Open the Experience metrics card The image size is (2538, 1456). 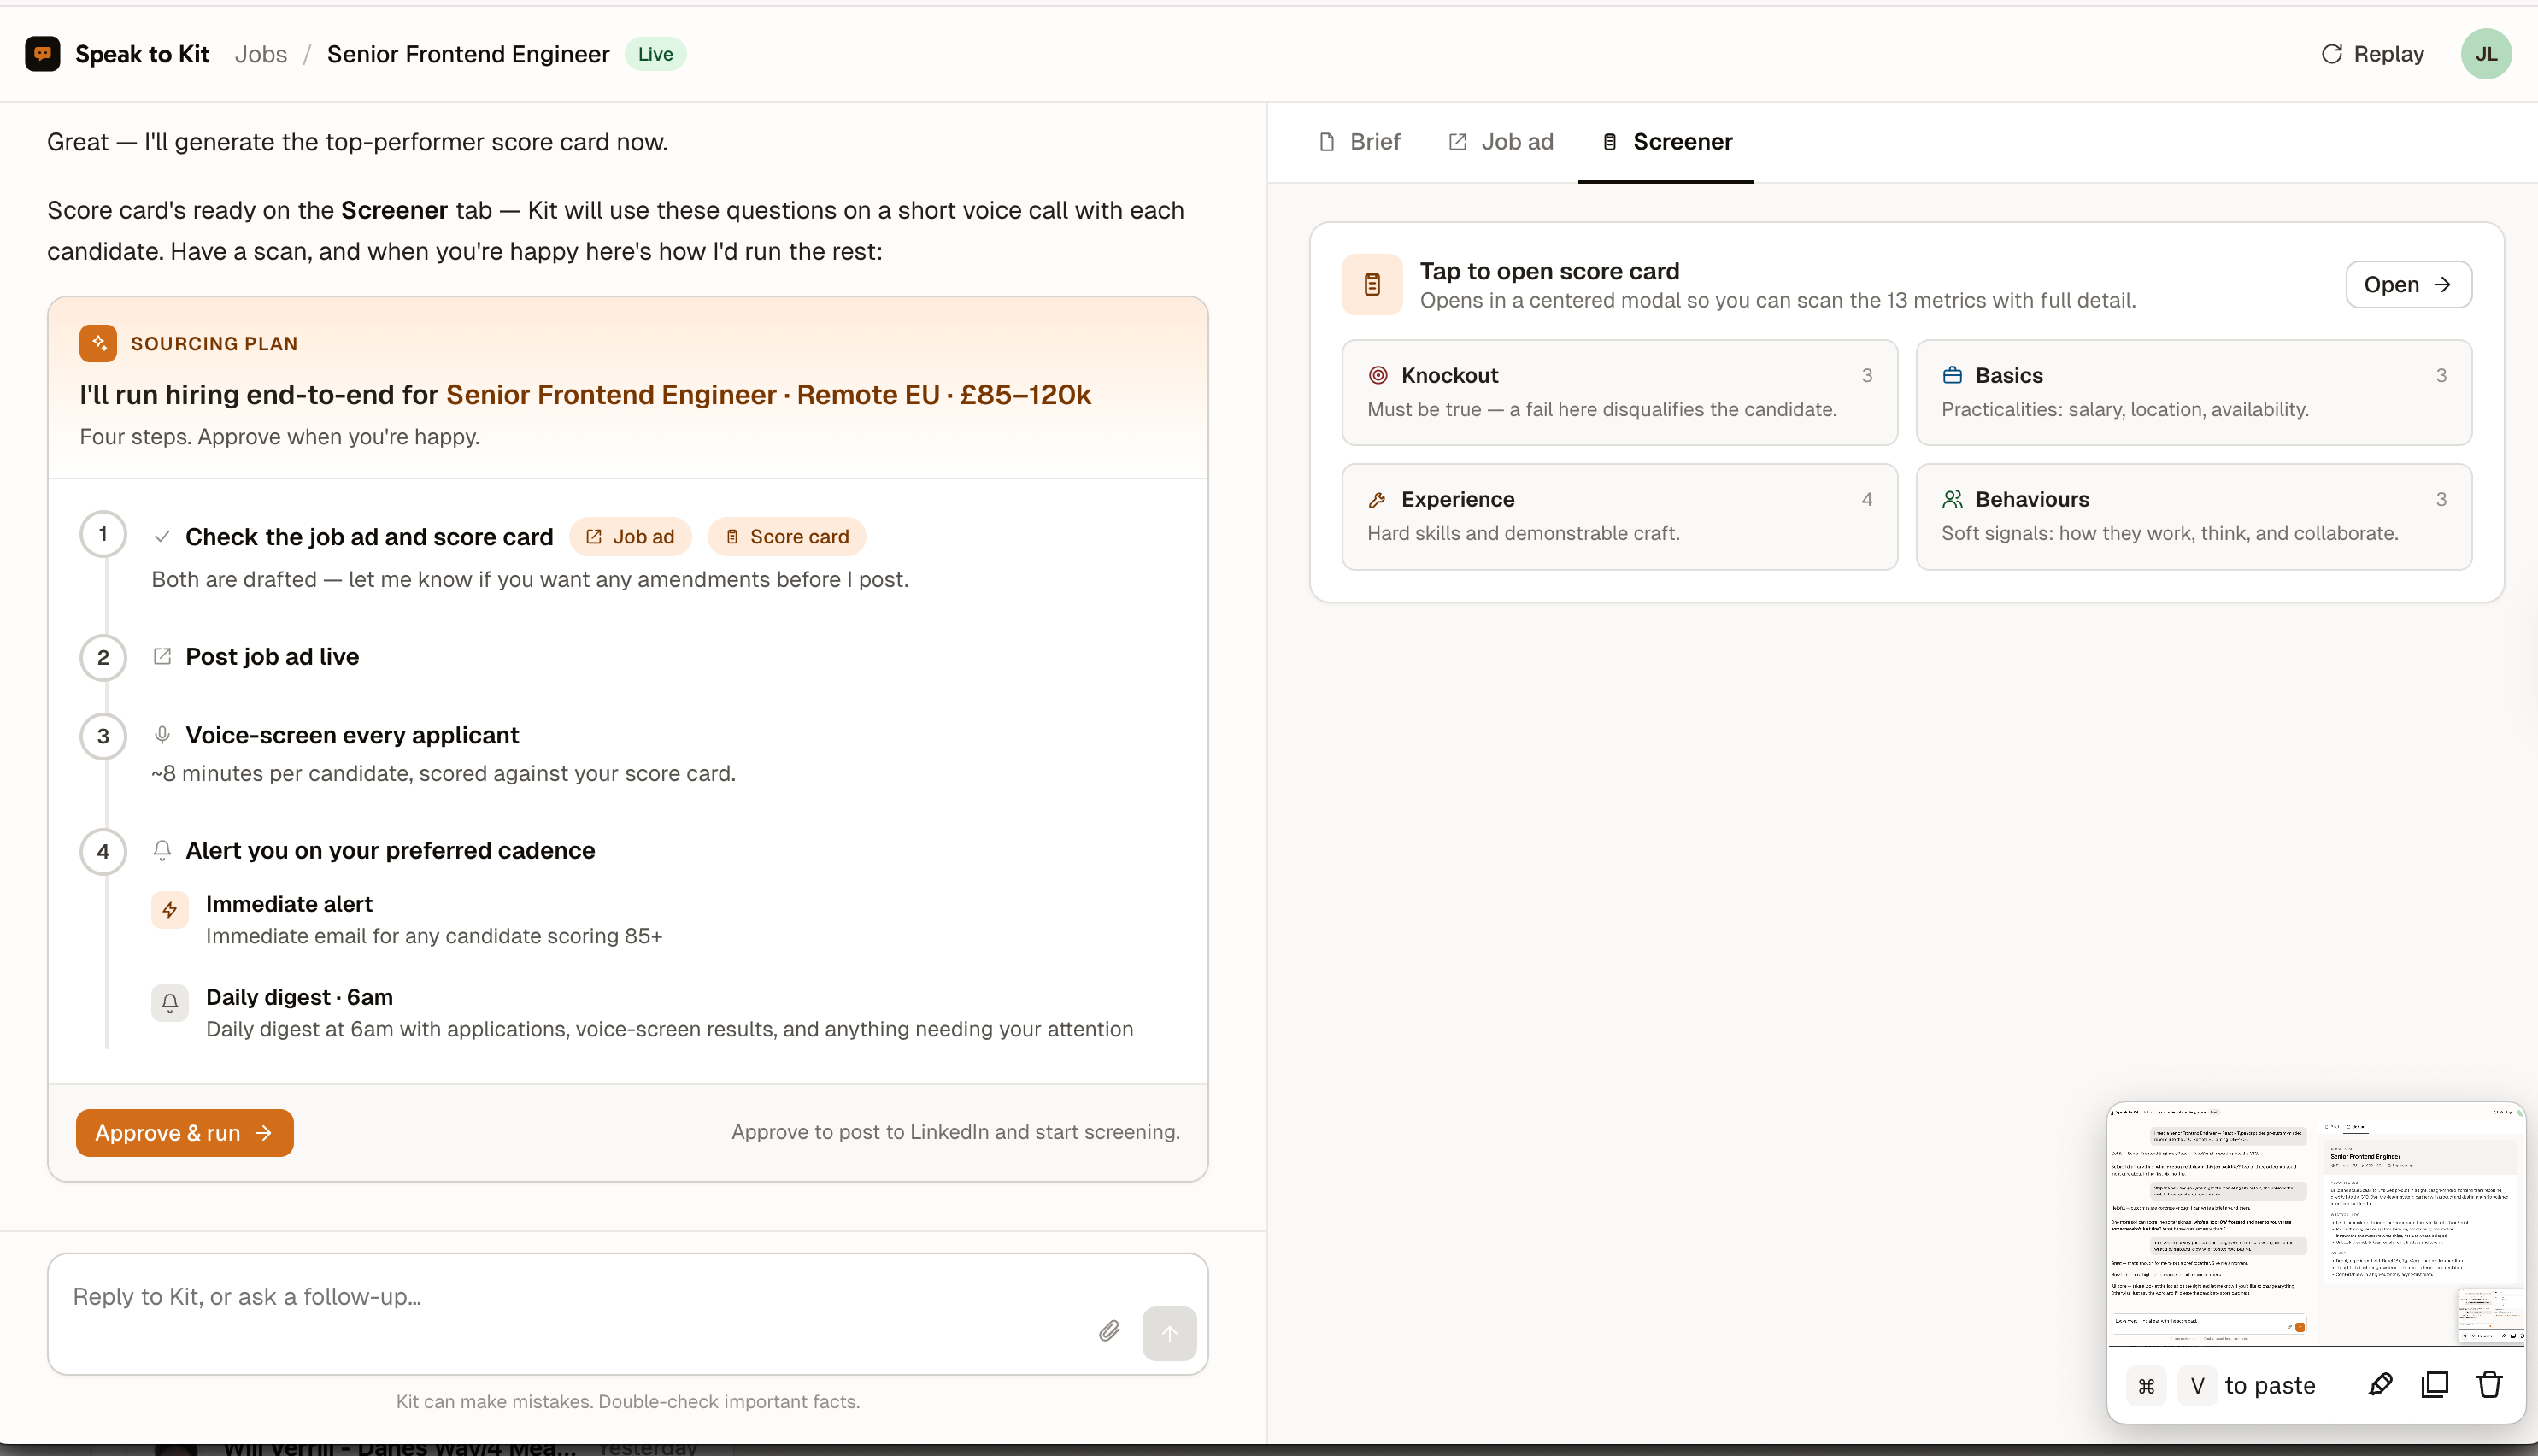1619,516
